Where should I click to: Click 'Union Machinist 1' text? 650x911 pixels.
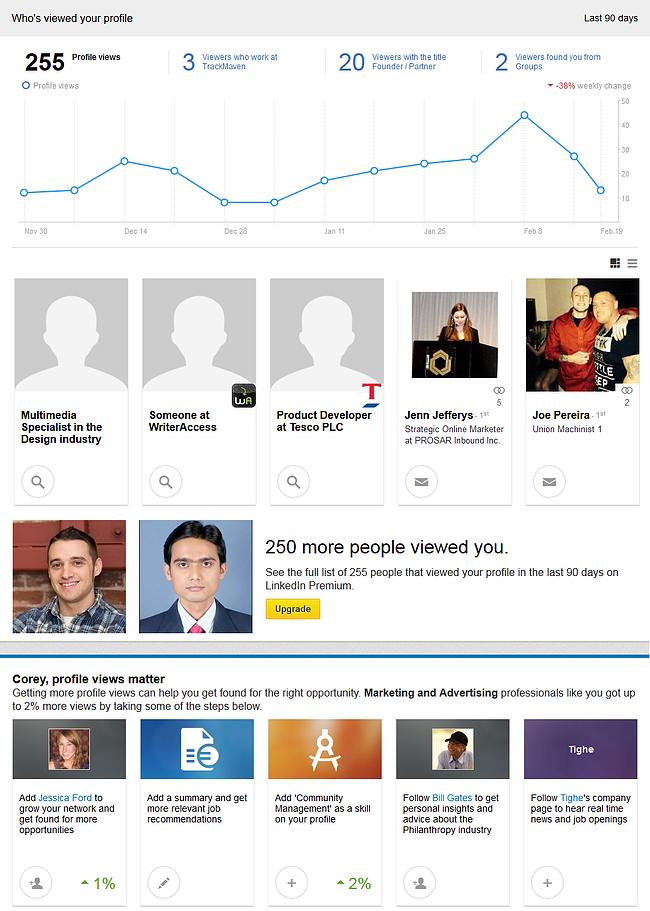pos(567,429)
